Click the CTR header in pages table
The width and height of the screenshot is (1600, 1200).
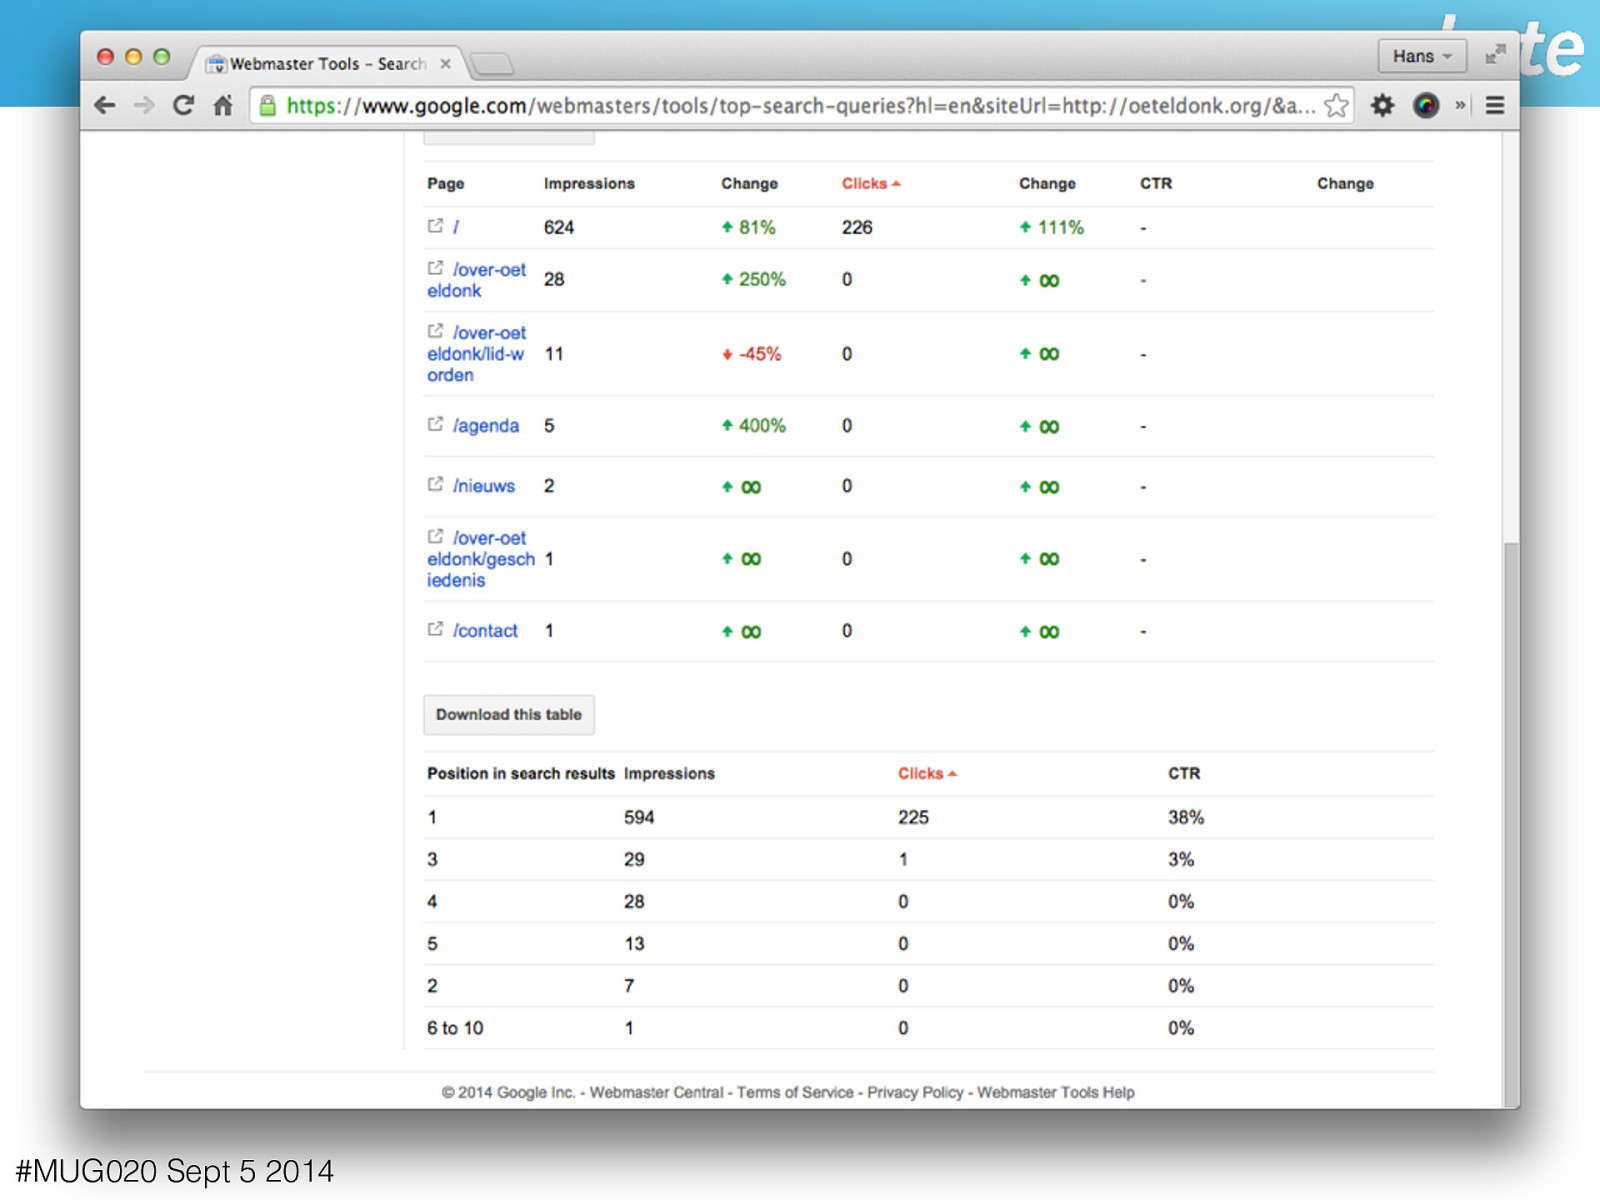1156,183
